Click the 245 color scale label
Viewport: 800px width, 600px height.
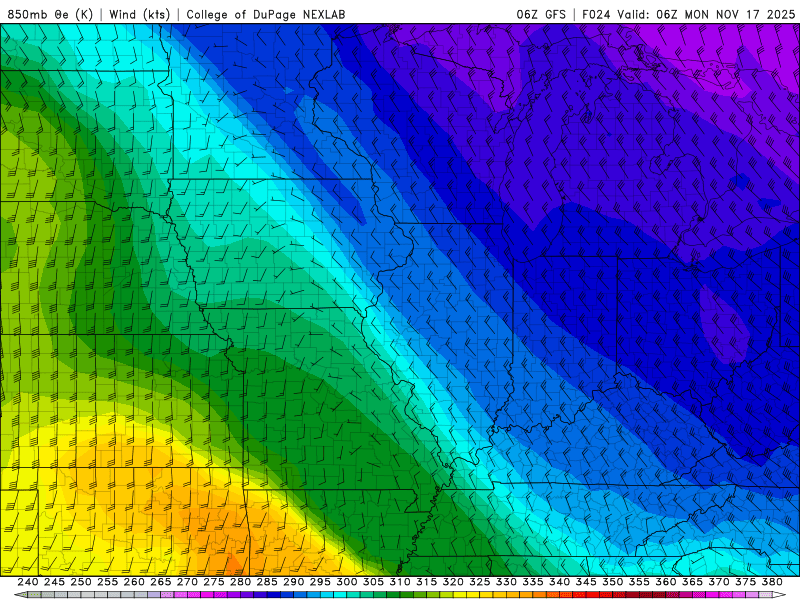(x=54, y=582)
